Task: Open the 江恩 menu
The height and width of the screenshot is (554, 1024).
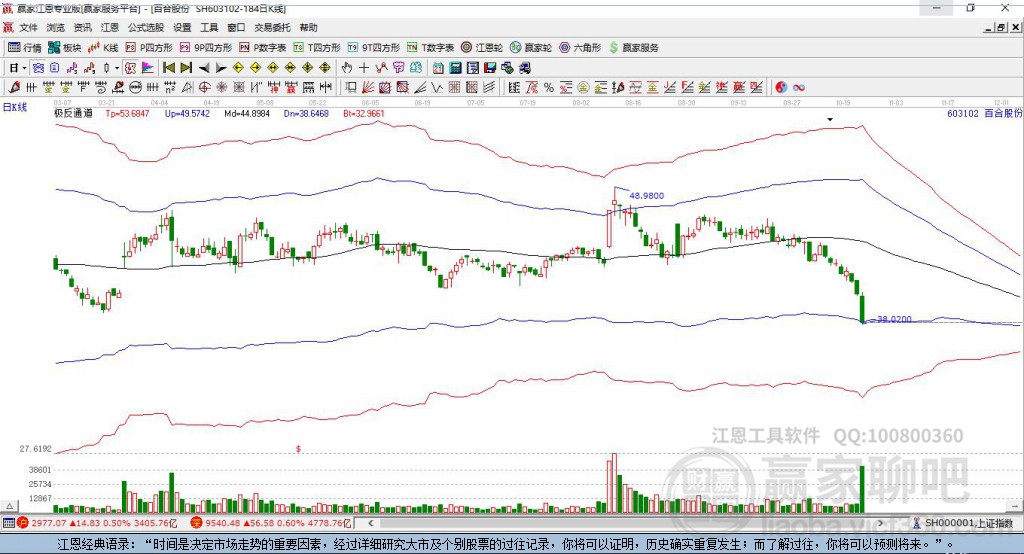Action: [x=110, y=27]
